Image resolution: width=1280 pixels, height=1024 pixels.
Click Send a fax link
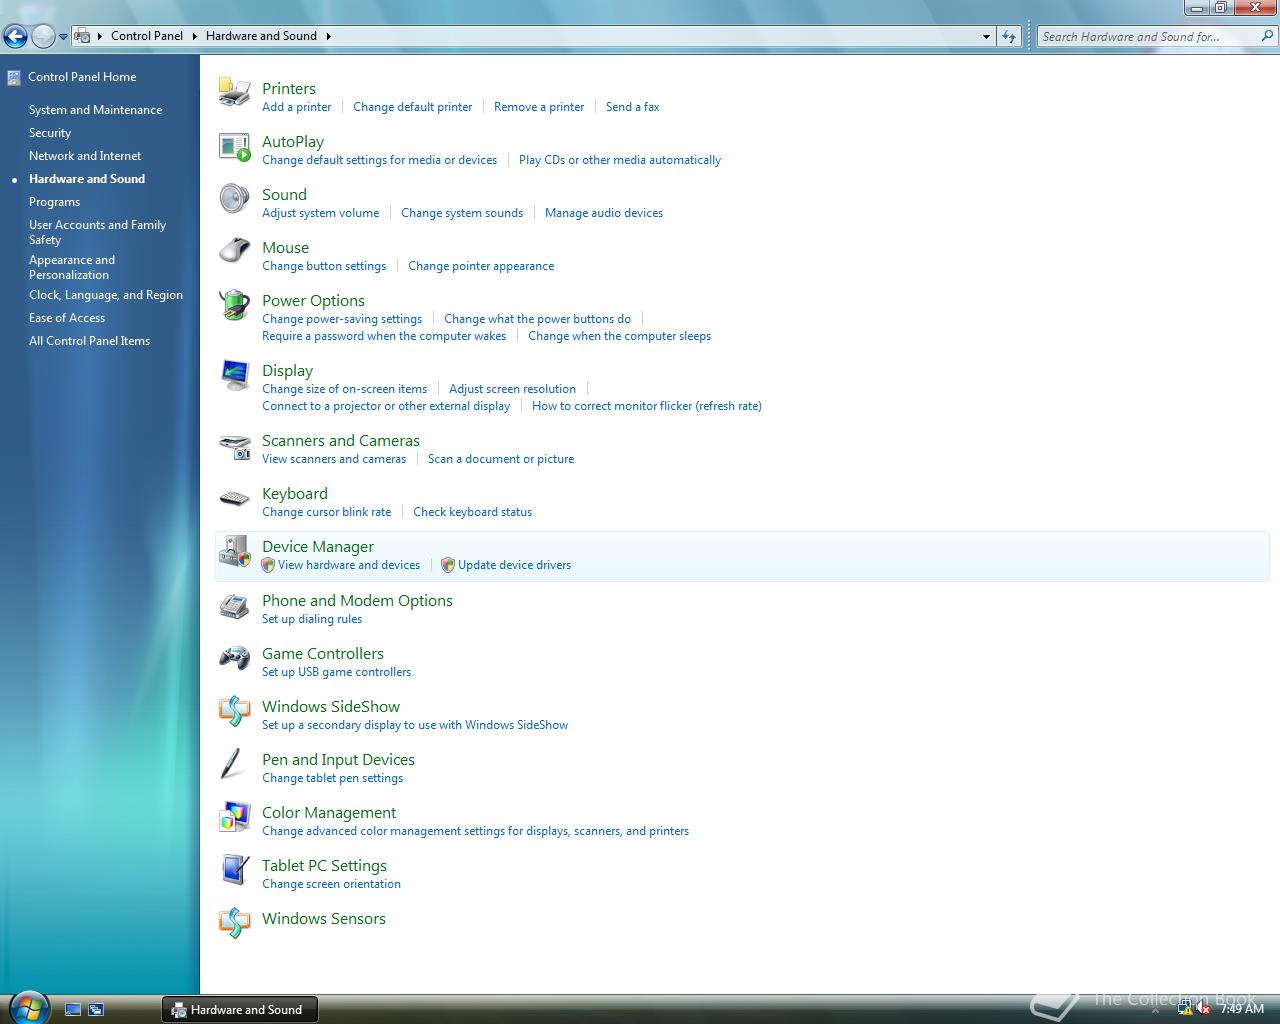(632, 107)
